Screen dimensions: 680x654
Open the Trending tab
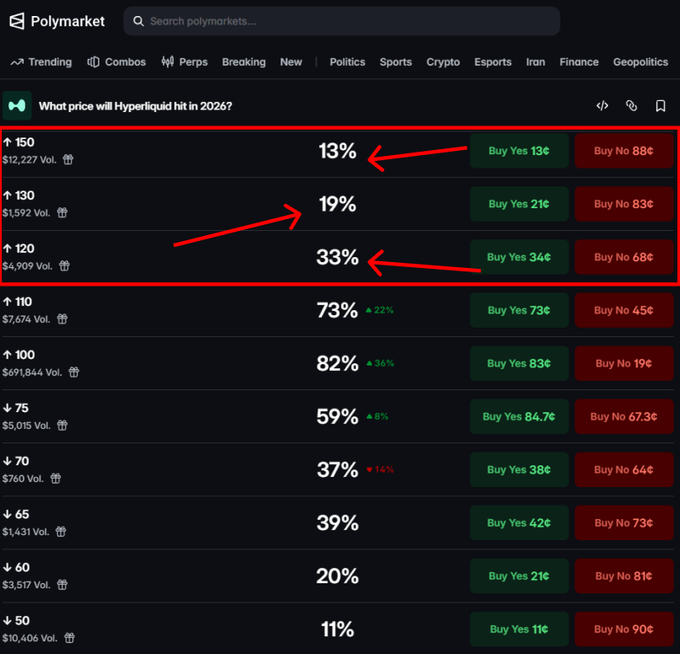41,62
